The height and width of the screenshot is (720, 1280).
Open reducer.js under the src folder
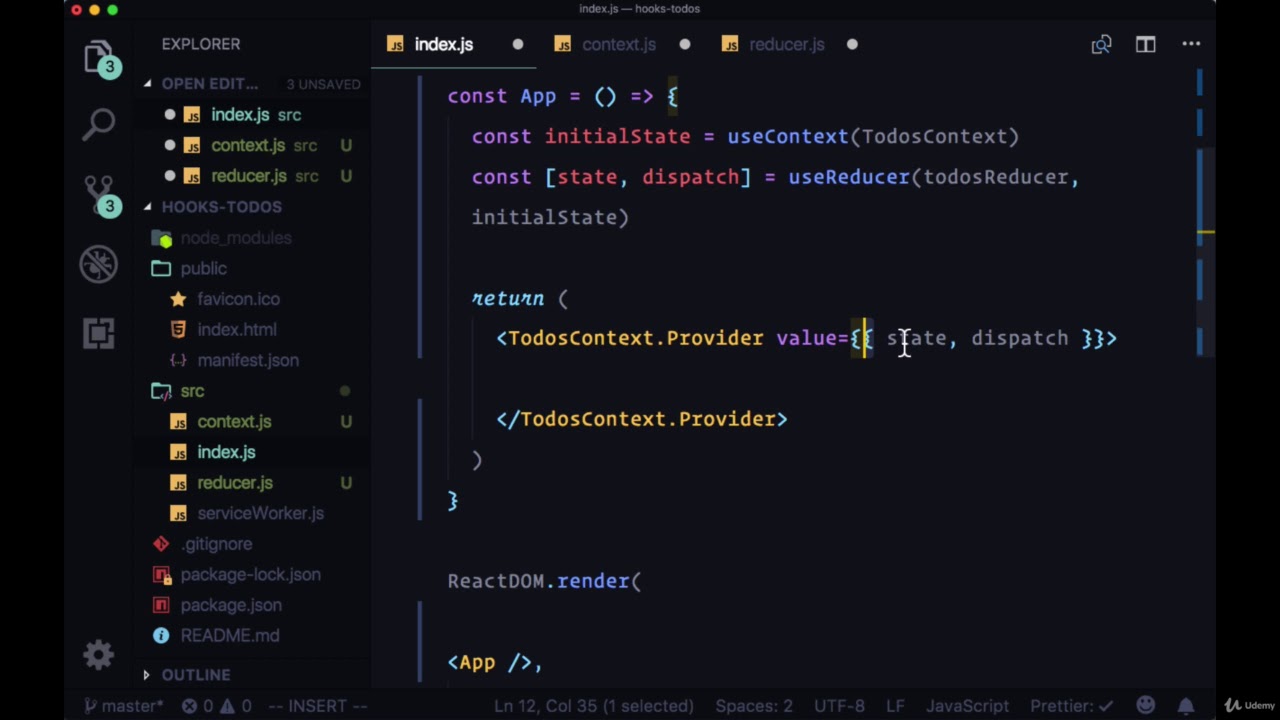tap(235, 483)
